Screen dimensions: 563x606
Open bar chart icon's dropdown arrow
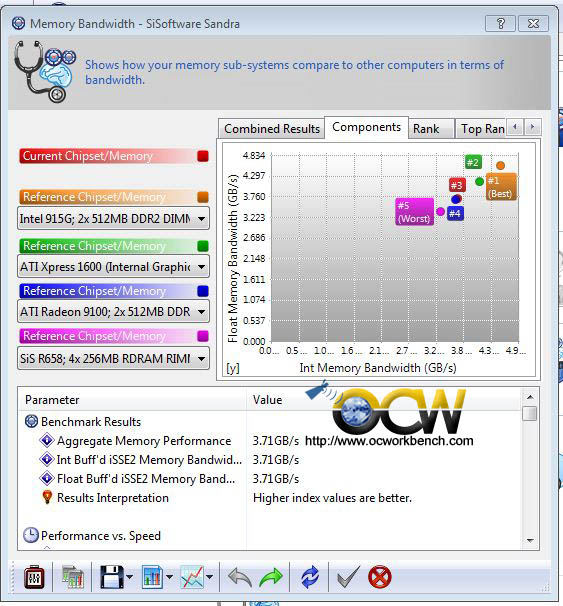click(x=169, y=577)
